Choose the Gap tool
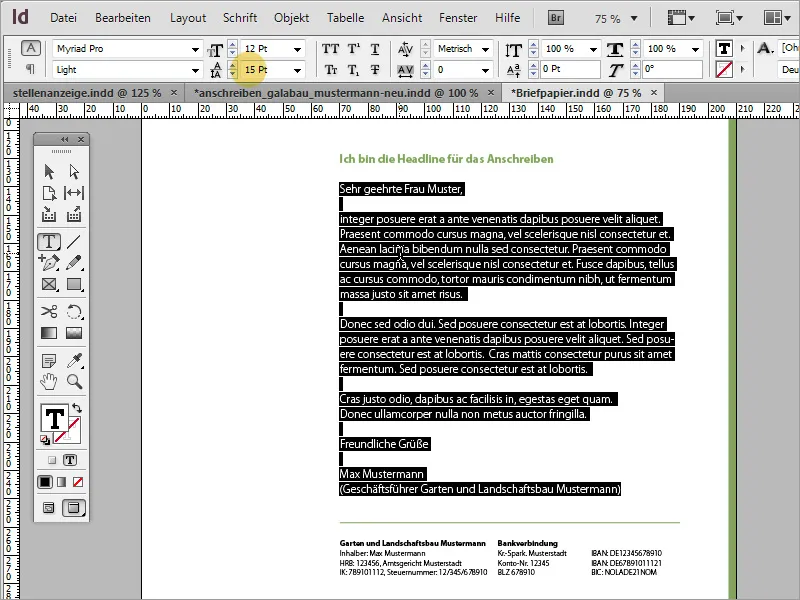This screenshot has width=800, height=600. (74, 193)
